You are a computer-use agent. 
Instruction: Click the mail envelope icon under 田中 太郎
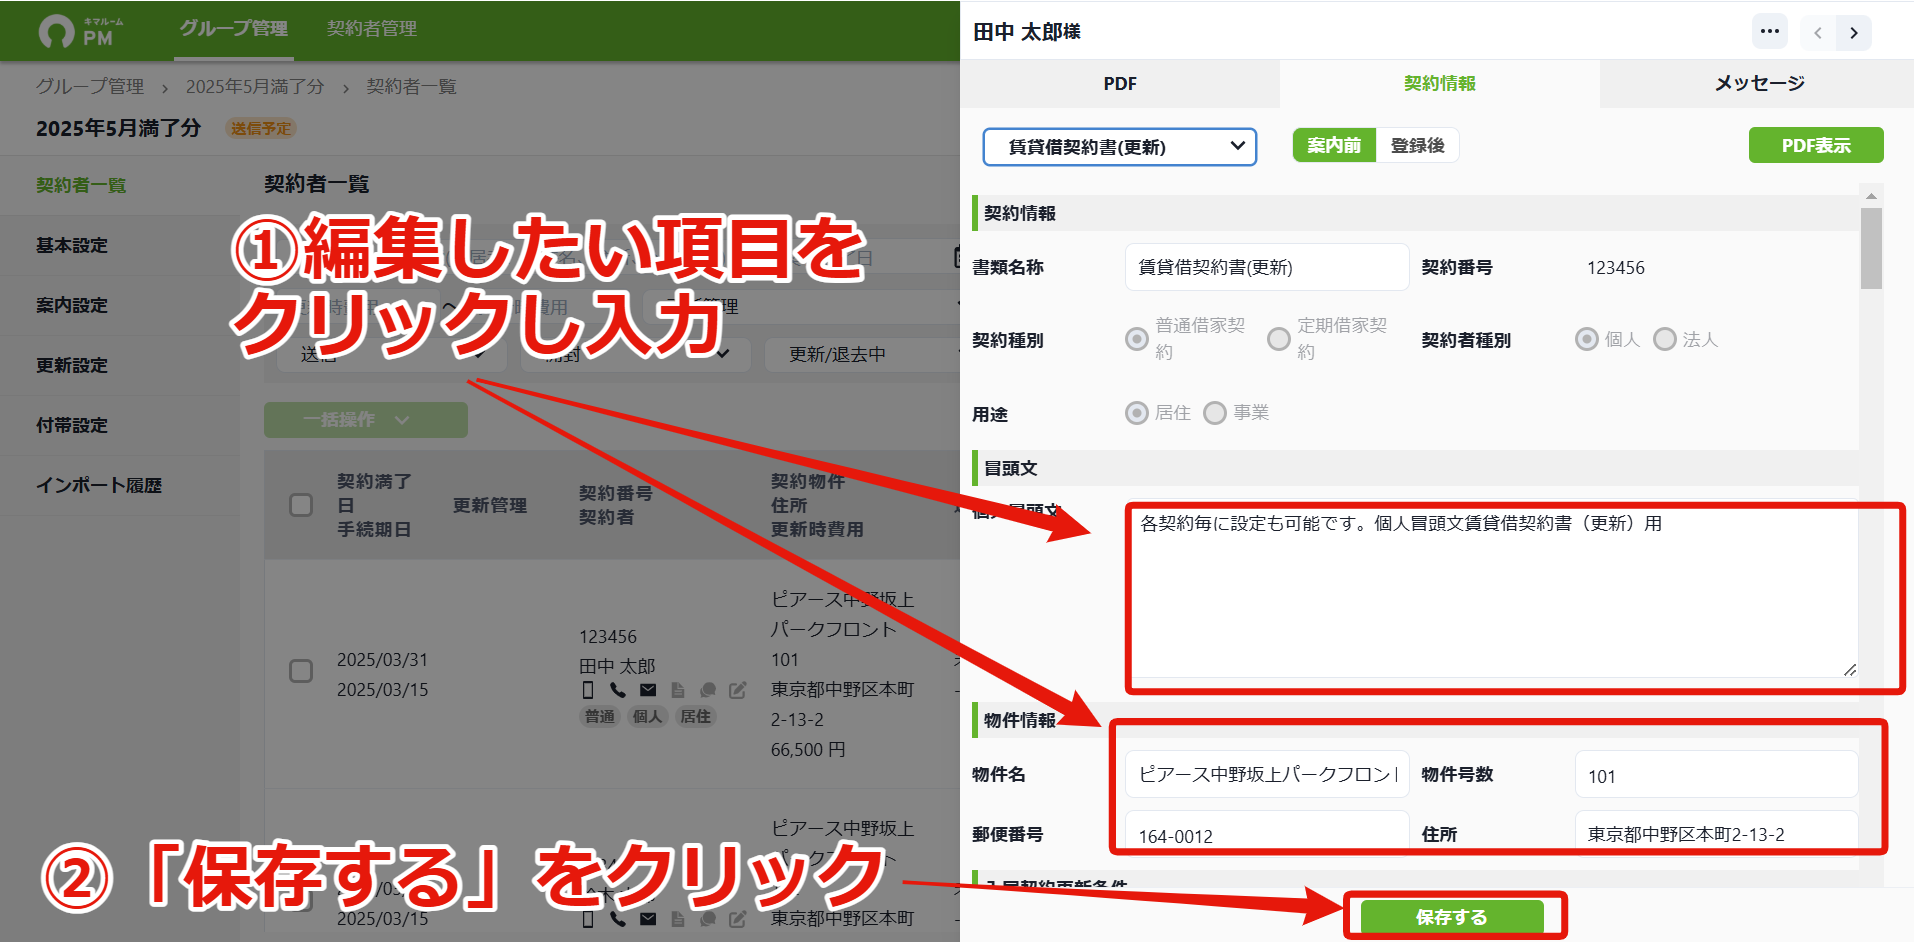648,690
